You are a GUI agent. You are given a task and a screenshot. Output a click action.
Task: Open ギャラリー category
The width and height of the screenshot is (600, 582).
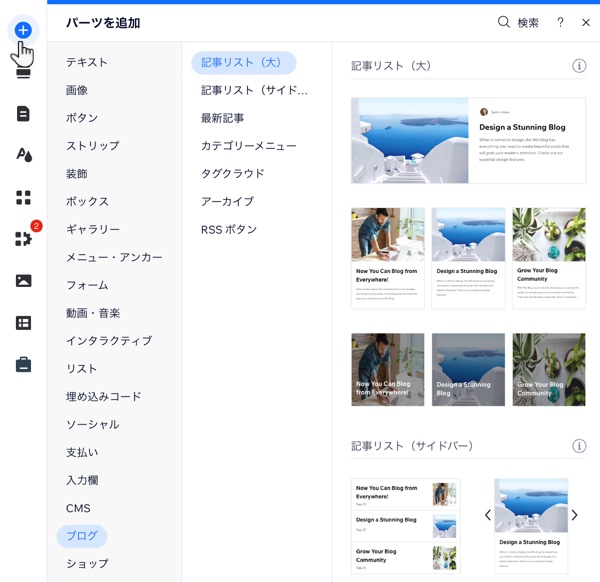point(93,229)
